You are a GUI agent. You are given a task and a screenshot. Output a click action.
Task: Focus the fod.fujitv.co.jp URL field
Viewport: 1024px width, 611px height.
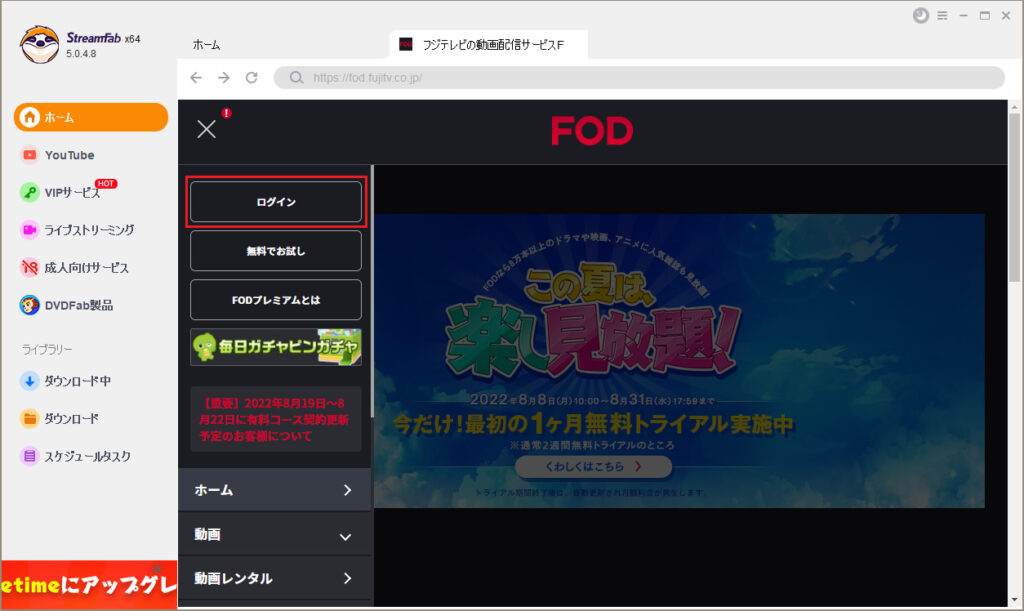[639, 78]
